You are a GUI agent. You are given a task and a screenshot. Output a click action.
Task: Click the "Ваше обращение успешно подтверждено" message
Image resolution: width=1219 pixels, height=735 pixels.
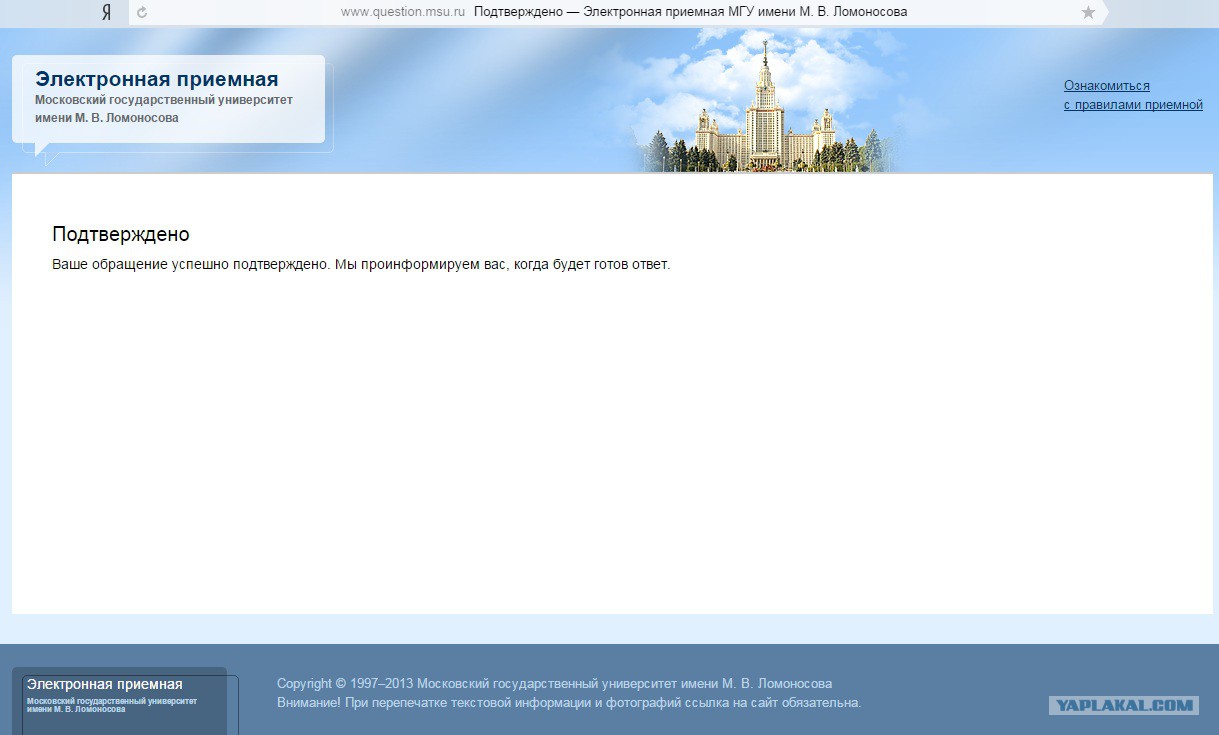tap(361, 265)
